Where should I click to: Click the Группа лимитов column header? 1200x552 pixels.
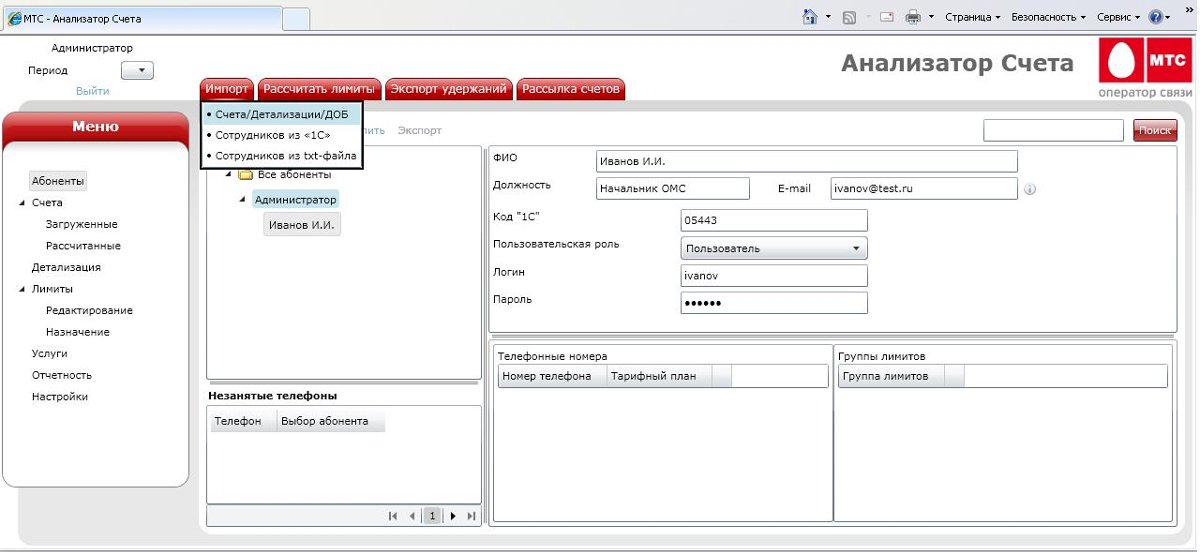[890, 376]
